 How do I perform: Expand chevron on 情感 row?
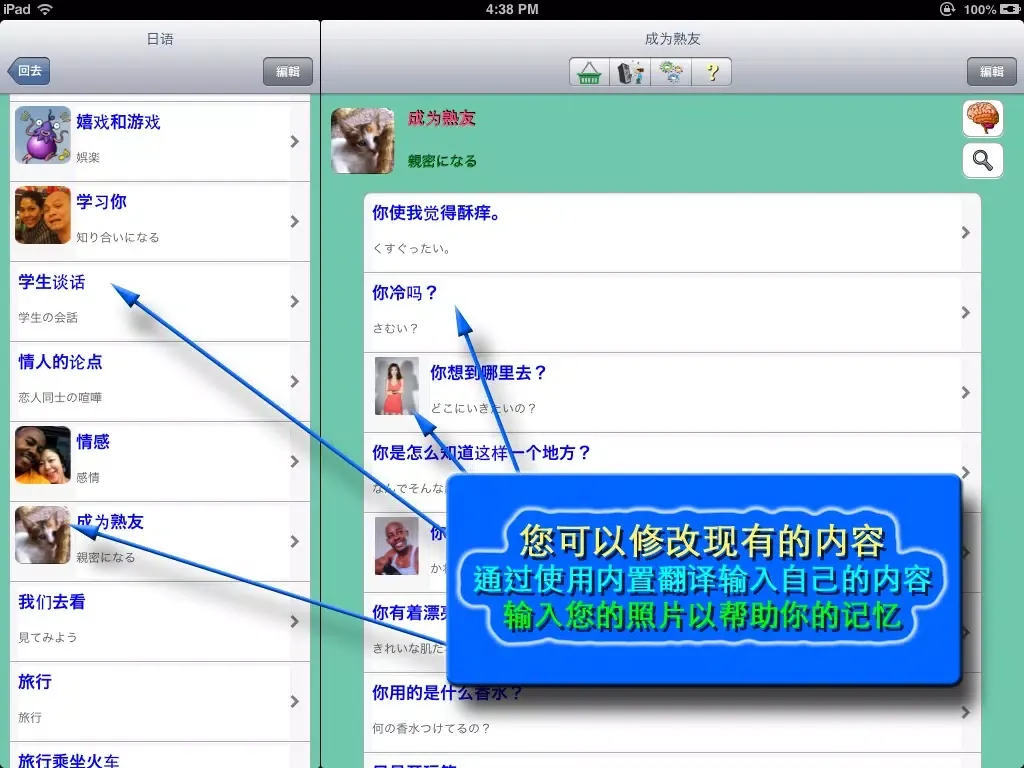coord(295,462)
